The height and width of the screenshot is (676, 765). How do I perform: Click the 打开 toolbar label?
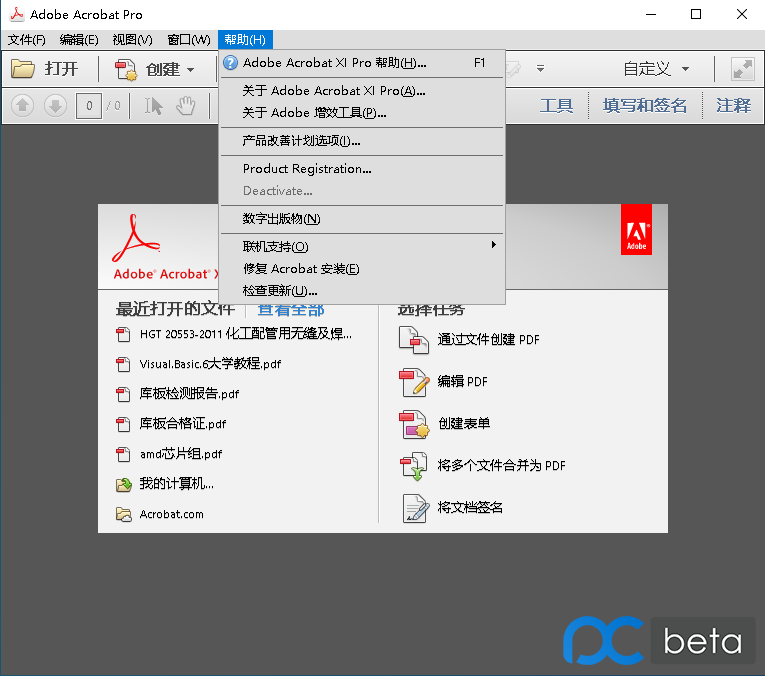pyautogui.click(x=61, y=69)
